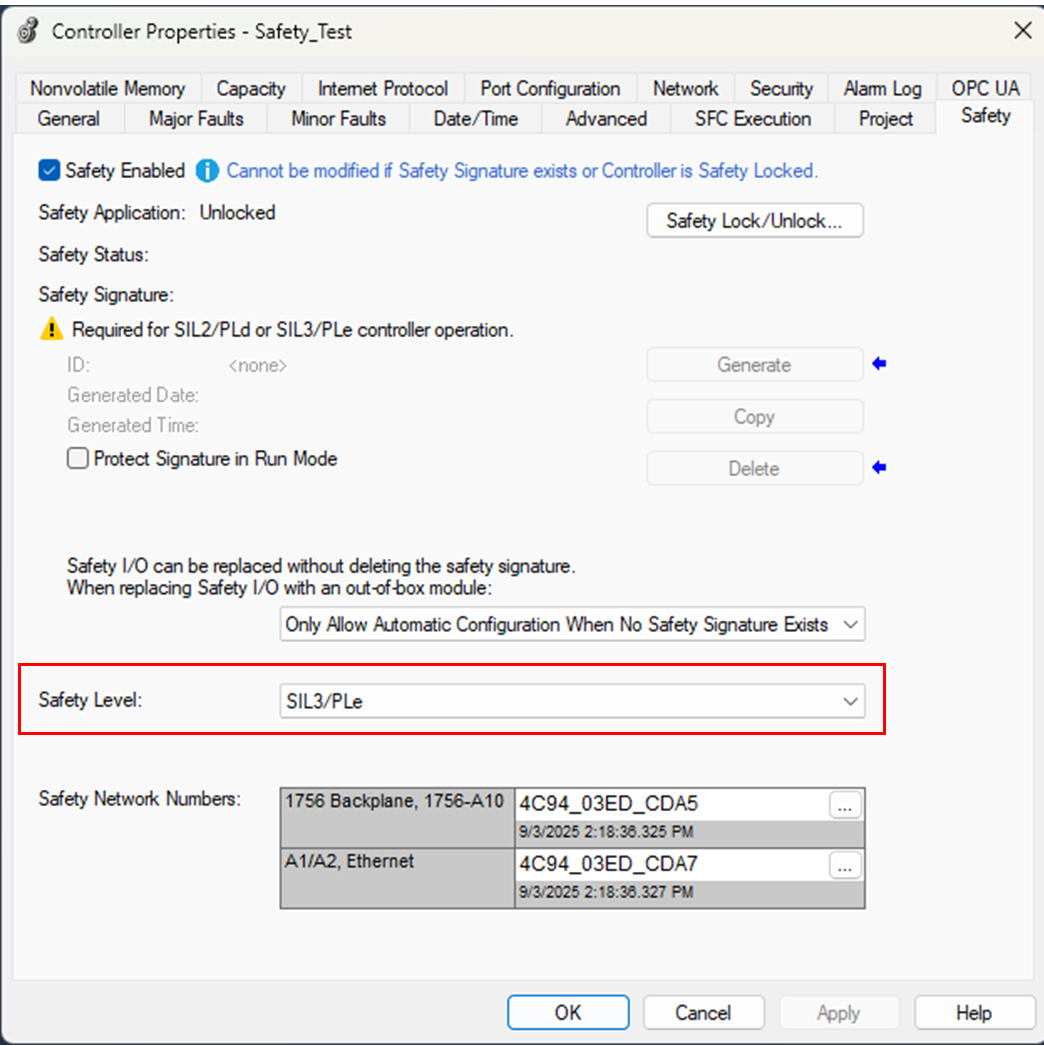Click the controller gear icon in title bar
The image size is (1044, 1046).
(x=28, y=31)
